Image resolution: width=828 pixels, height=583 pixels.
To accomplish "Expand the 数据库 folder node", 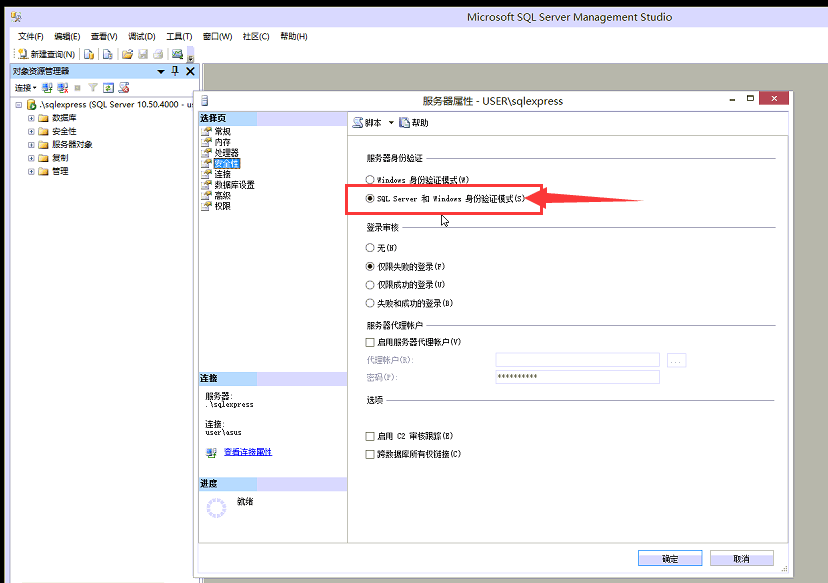I will tap(31, 118).
